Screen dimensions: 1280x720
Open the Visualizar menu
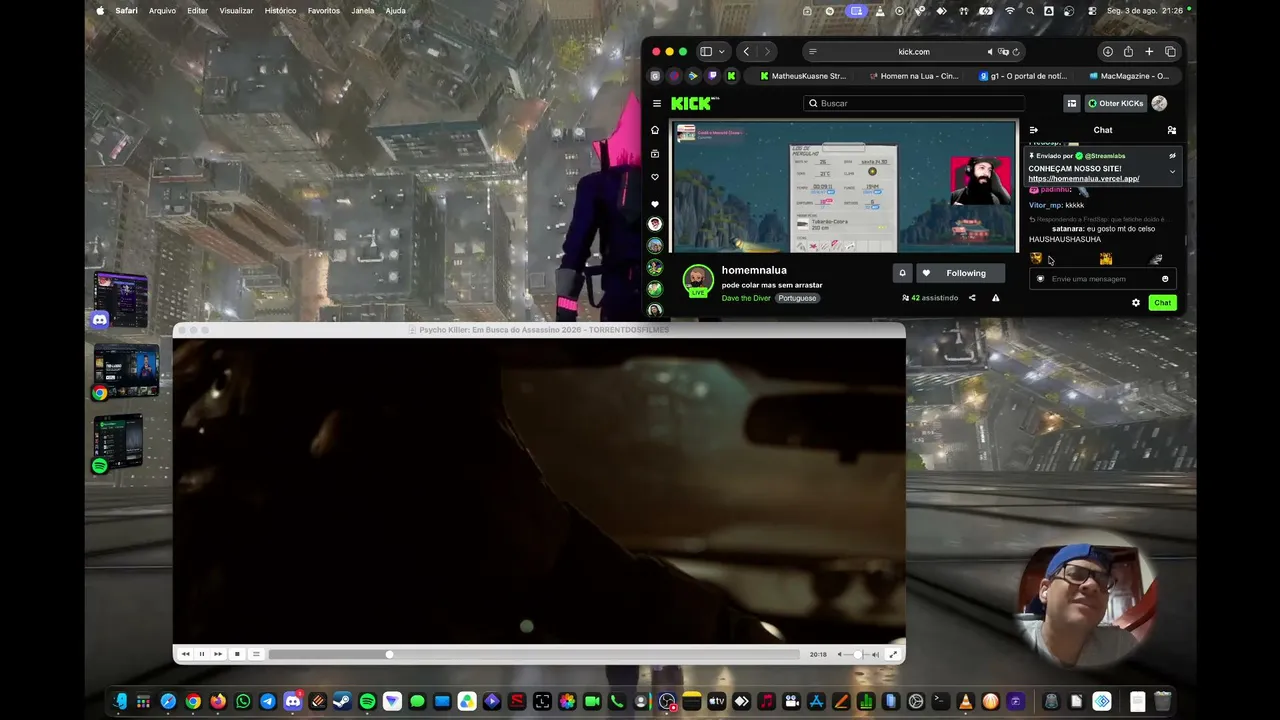tap(236, 11)
